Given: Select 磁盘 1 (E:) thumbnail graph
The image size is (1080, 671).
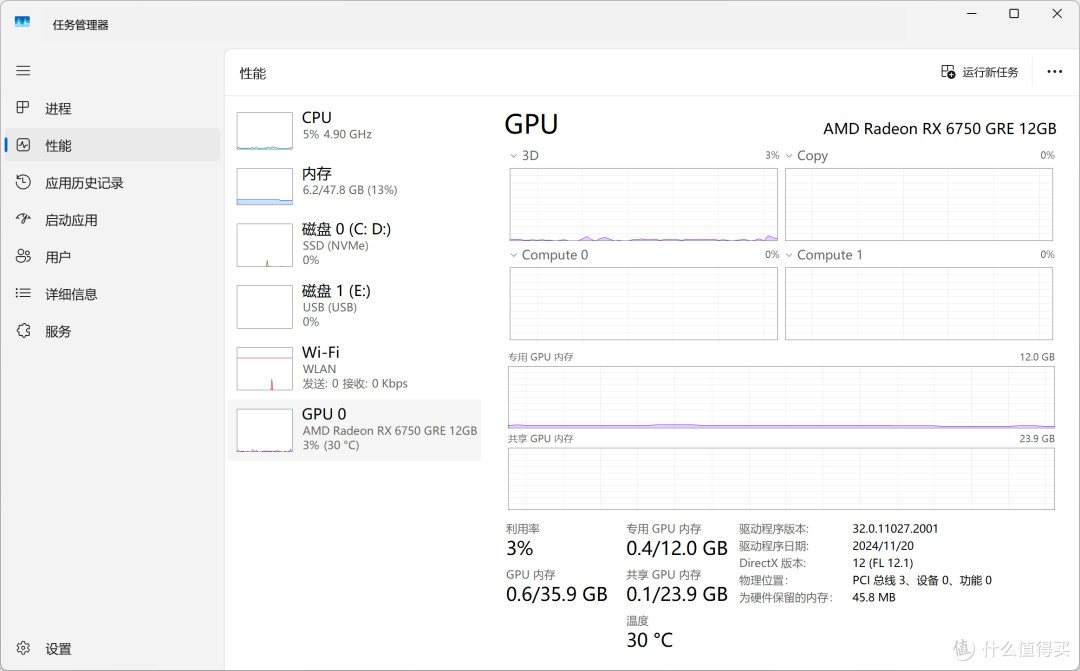Looking at the screenshot, I should [x=264, y=307].
